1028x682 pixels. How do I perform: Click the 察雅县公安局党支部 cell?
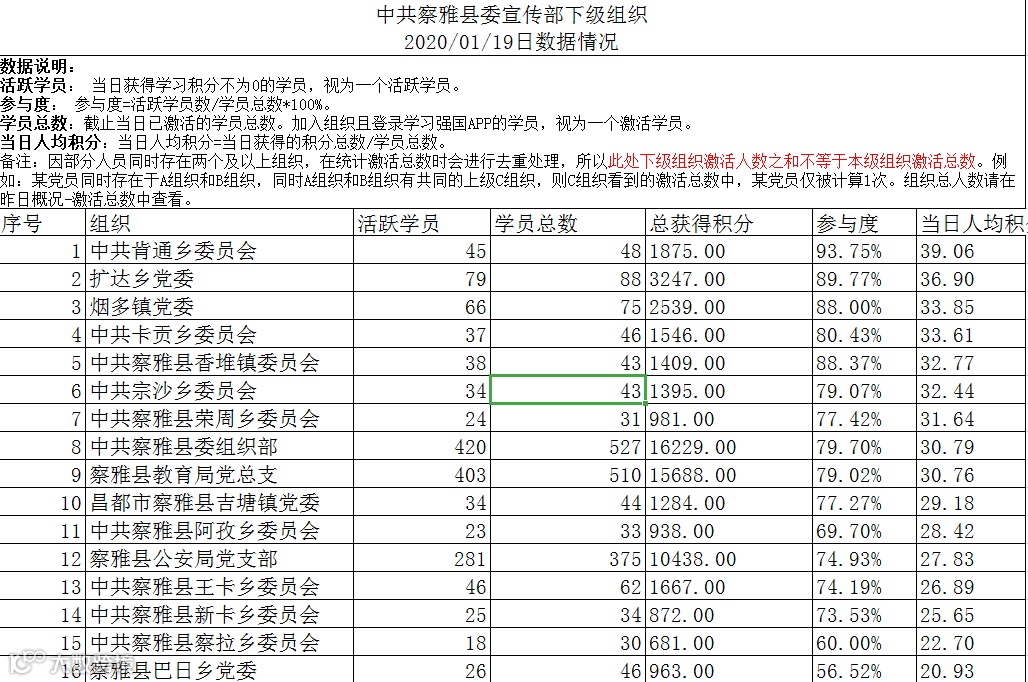[x=220, y=559]
